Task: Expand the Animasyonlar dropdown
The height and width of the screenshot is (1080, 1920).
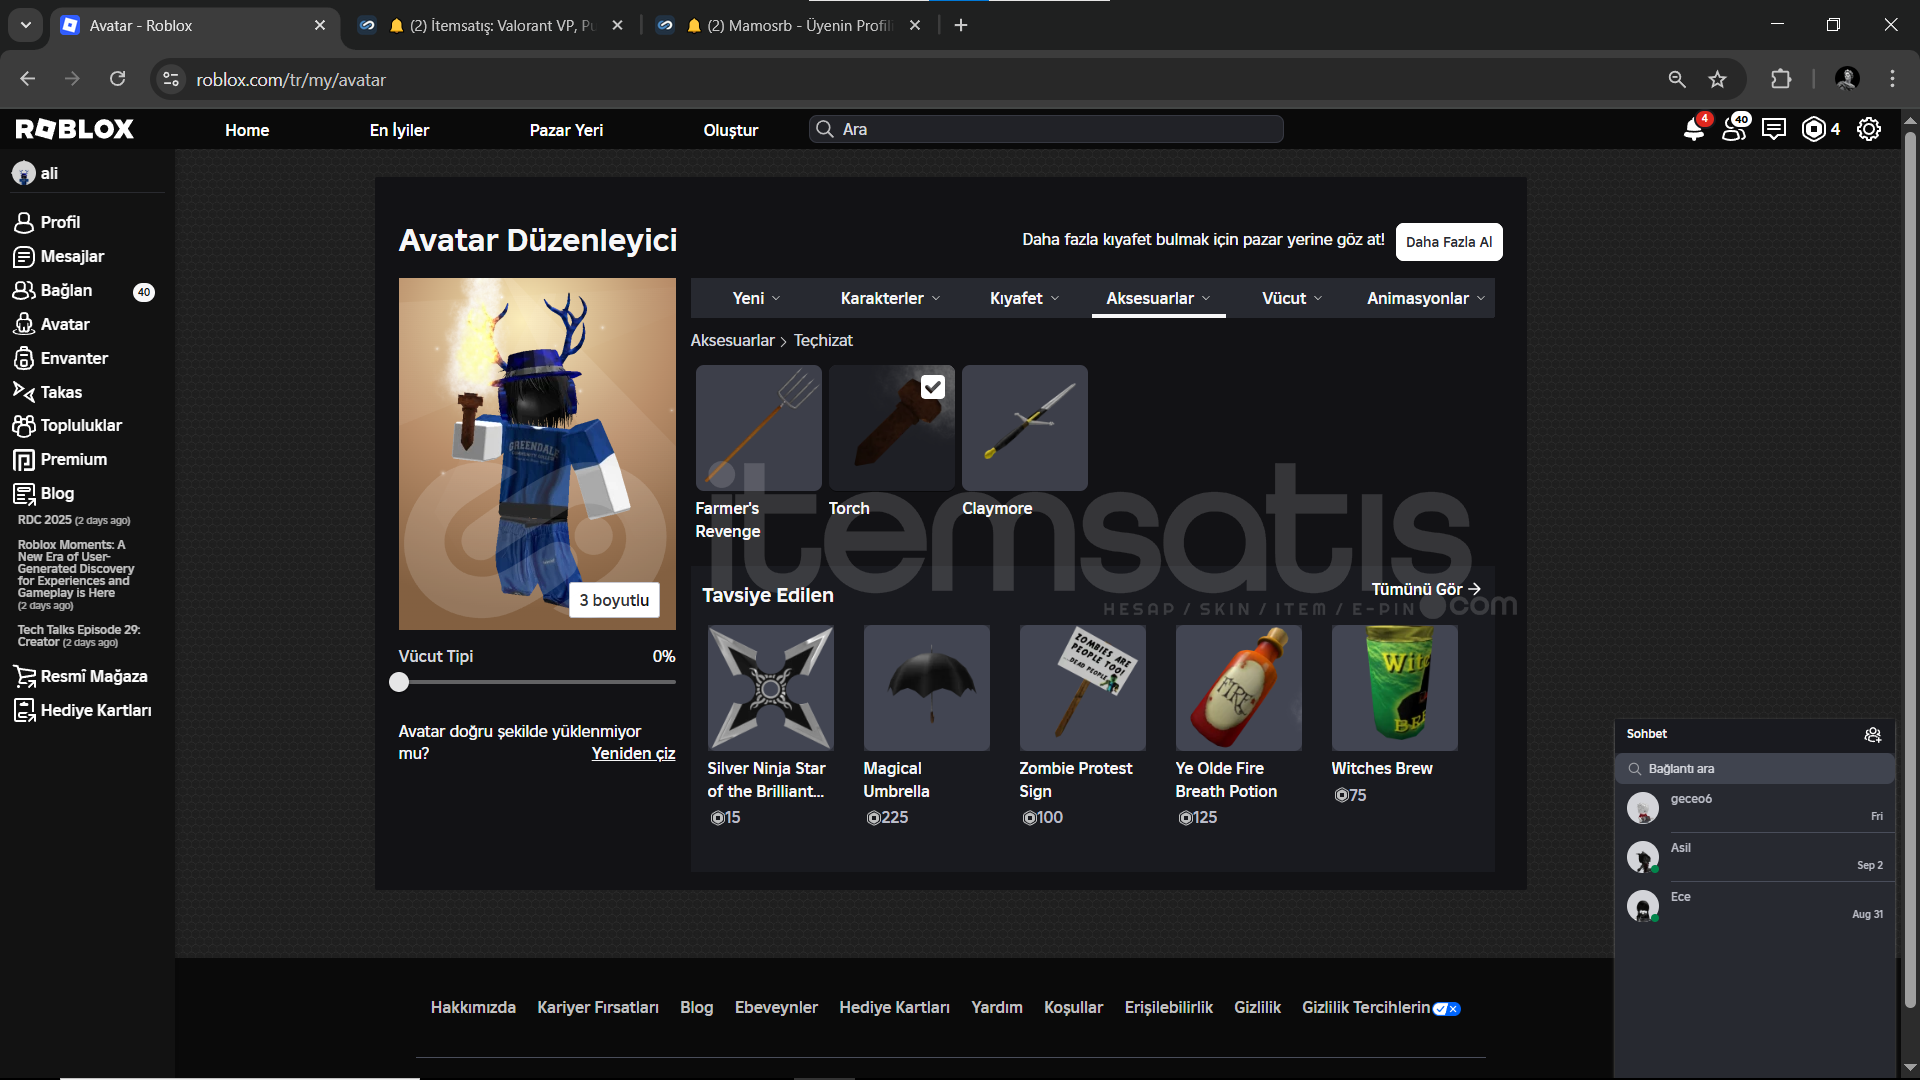Action: point(1425,298)
